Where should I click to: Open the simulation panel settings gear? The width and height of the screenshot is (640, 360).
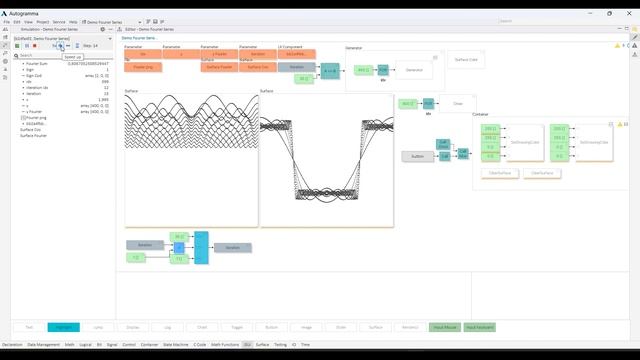102,29
